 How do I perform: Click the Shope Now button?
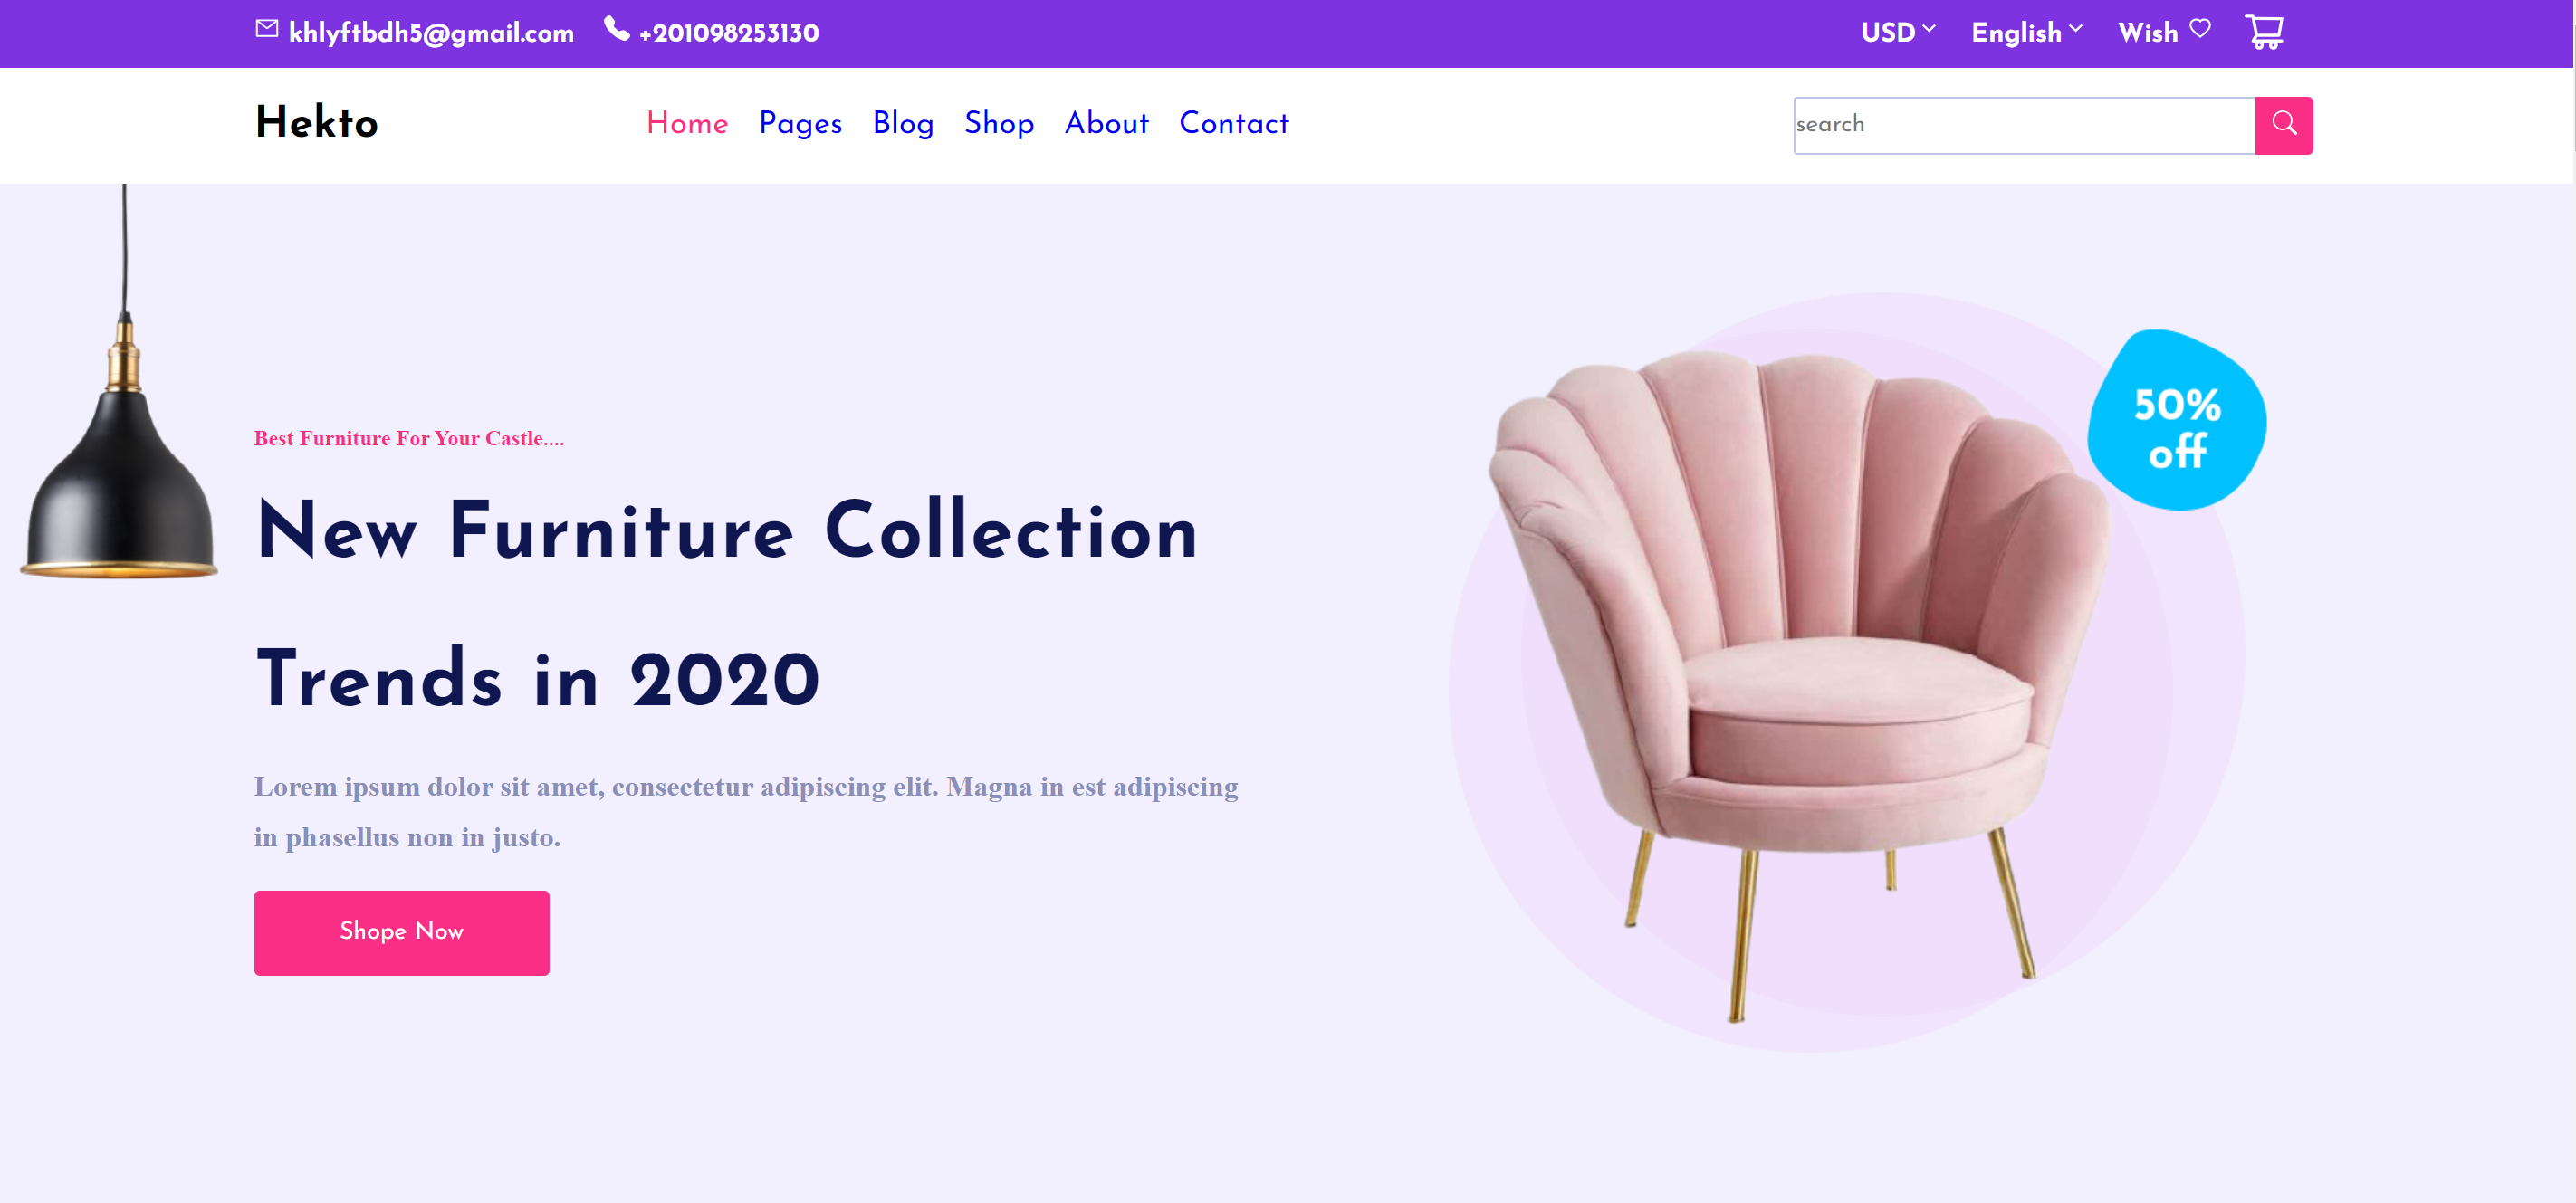(x=402, y=932)
